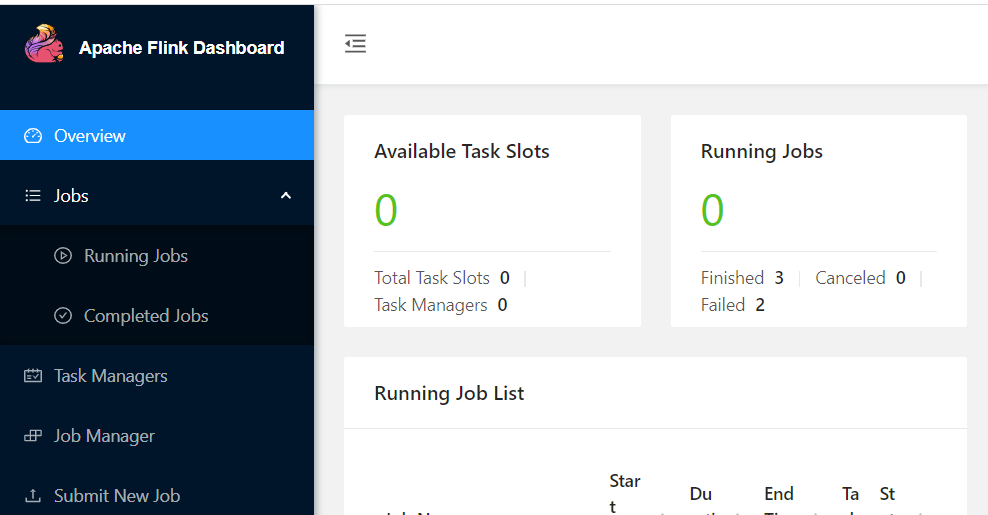Screen dimensions: 988x515
Task: Click the Completed Jobs check-circle icon
Action: pyautogui.click(x=63, y=315)
